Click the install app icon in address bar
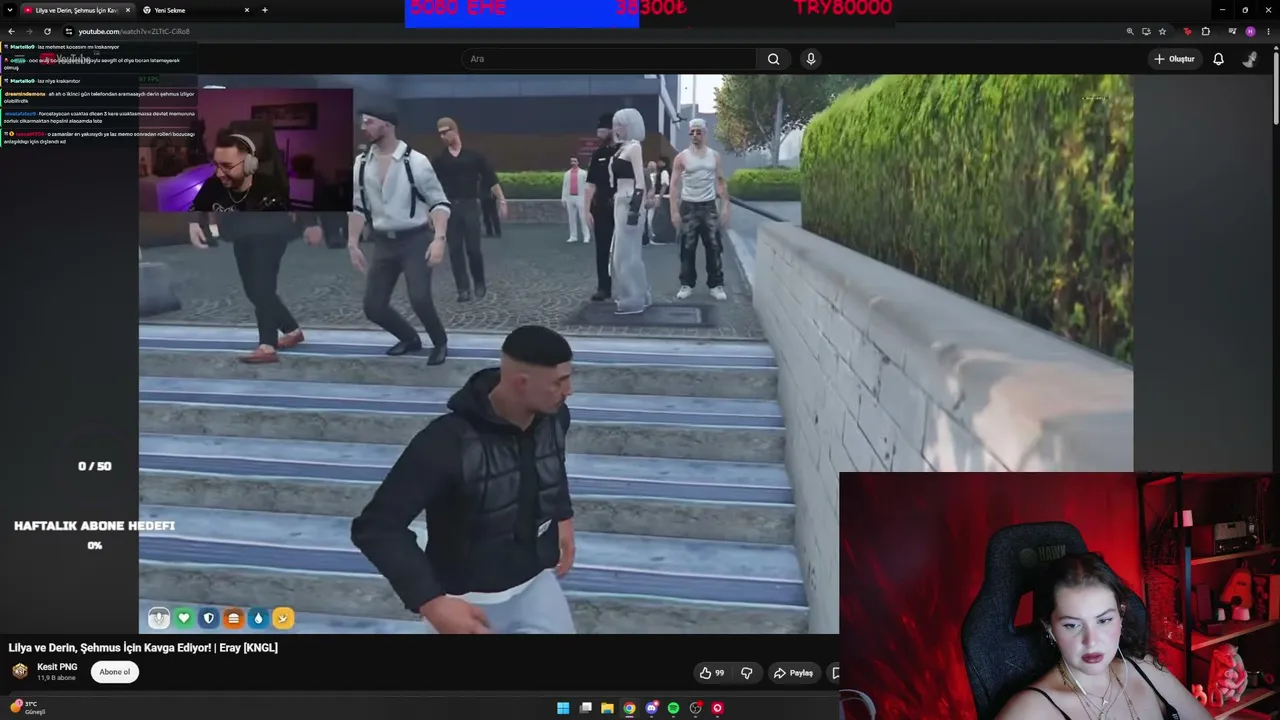This screenshot has width=1280, height=720. (1146, 31)
